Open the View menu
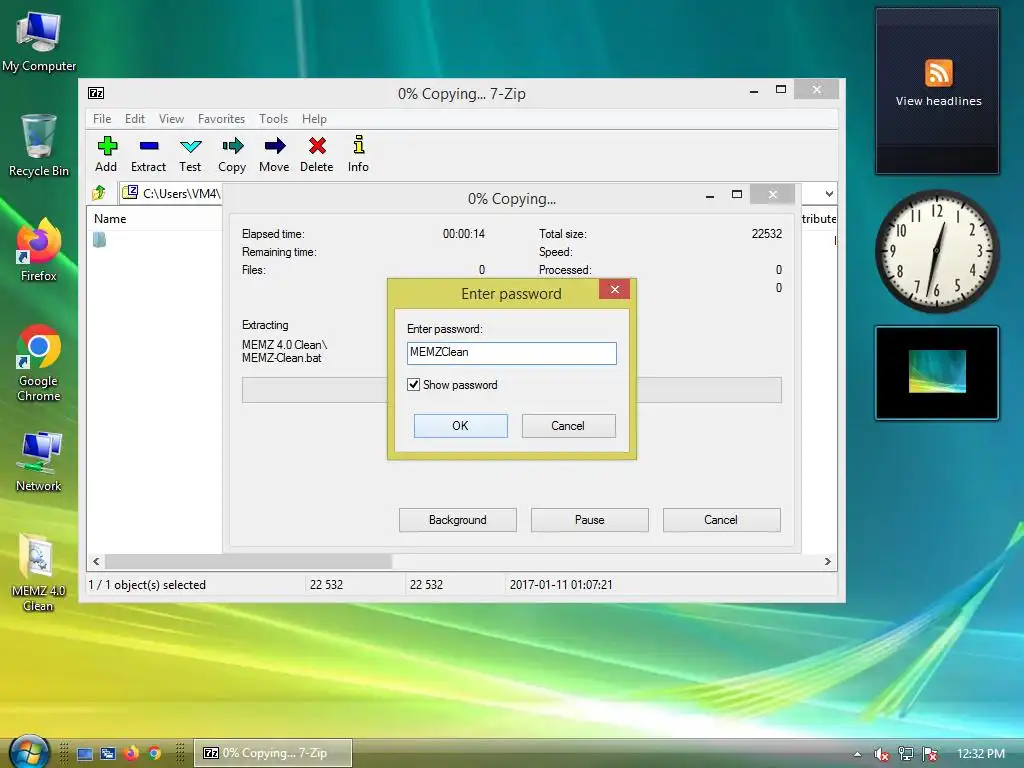Viewport: 1024px width, 768px height. click(x=171, y=119)
